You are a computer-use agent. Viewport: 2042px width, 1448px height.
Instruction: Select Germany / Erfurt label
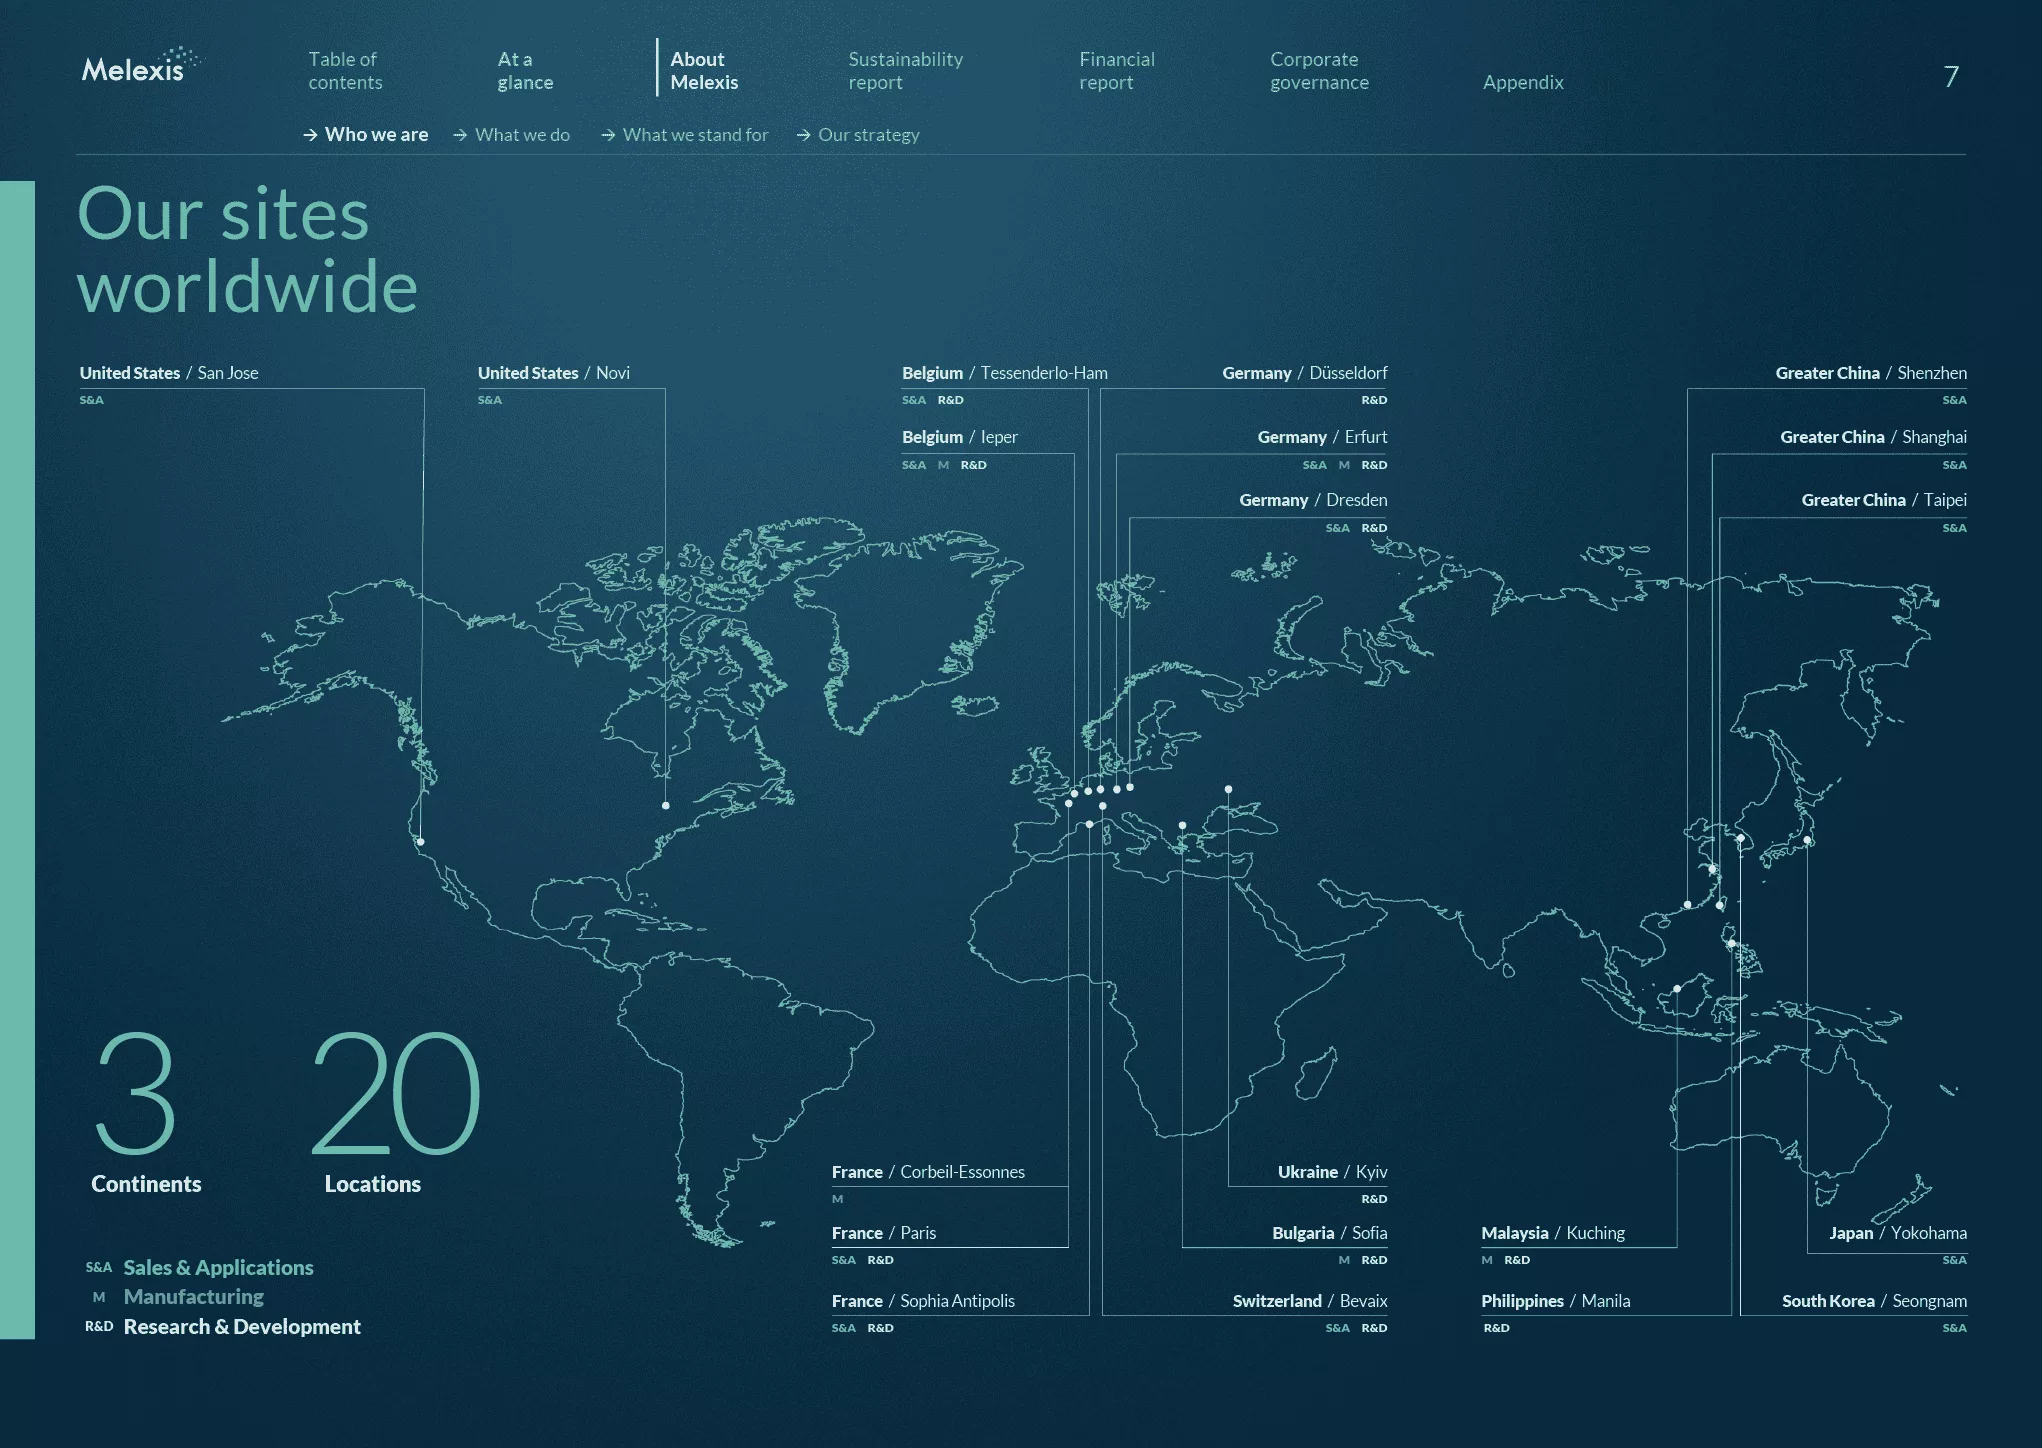click(x=1322, y=437)
